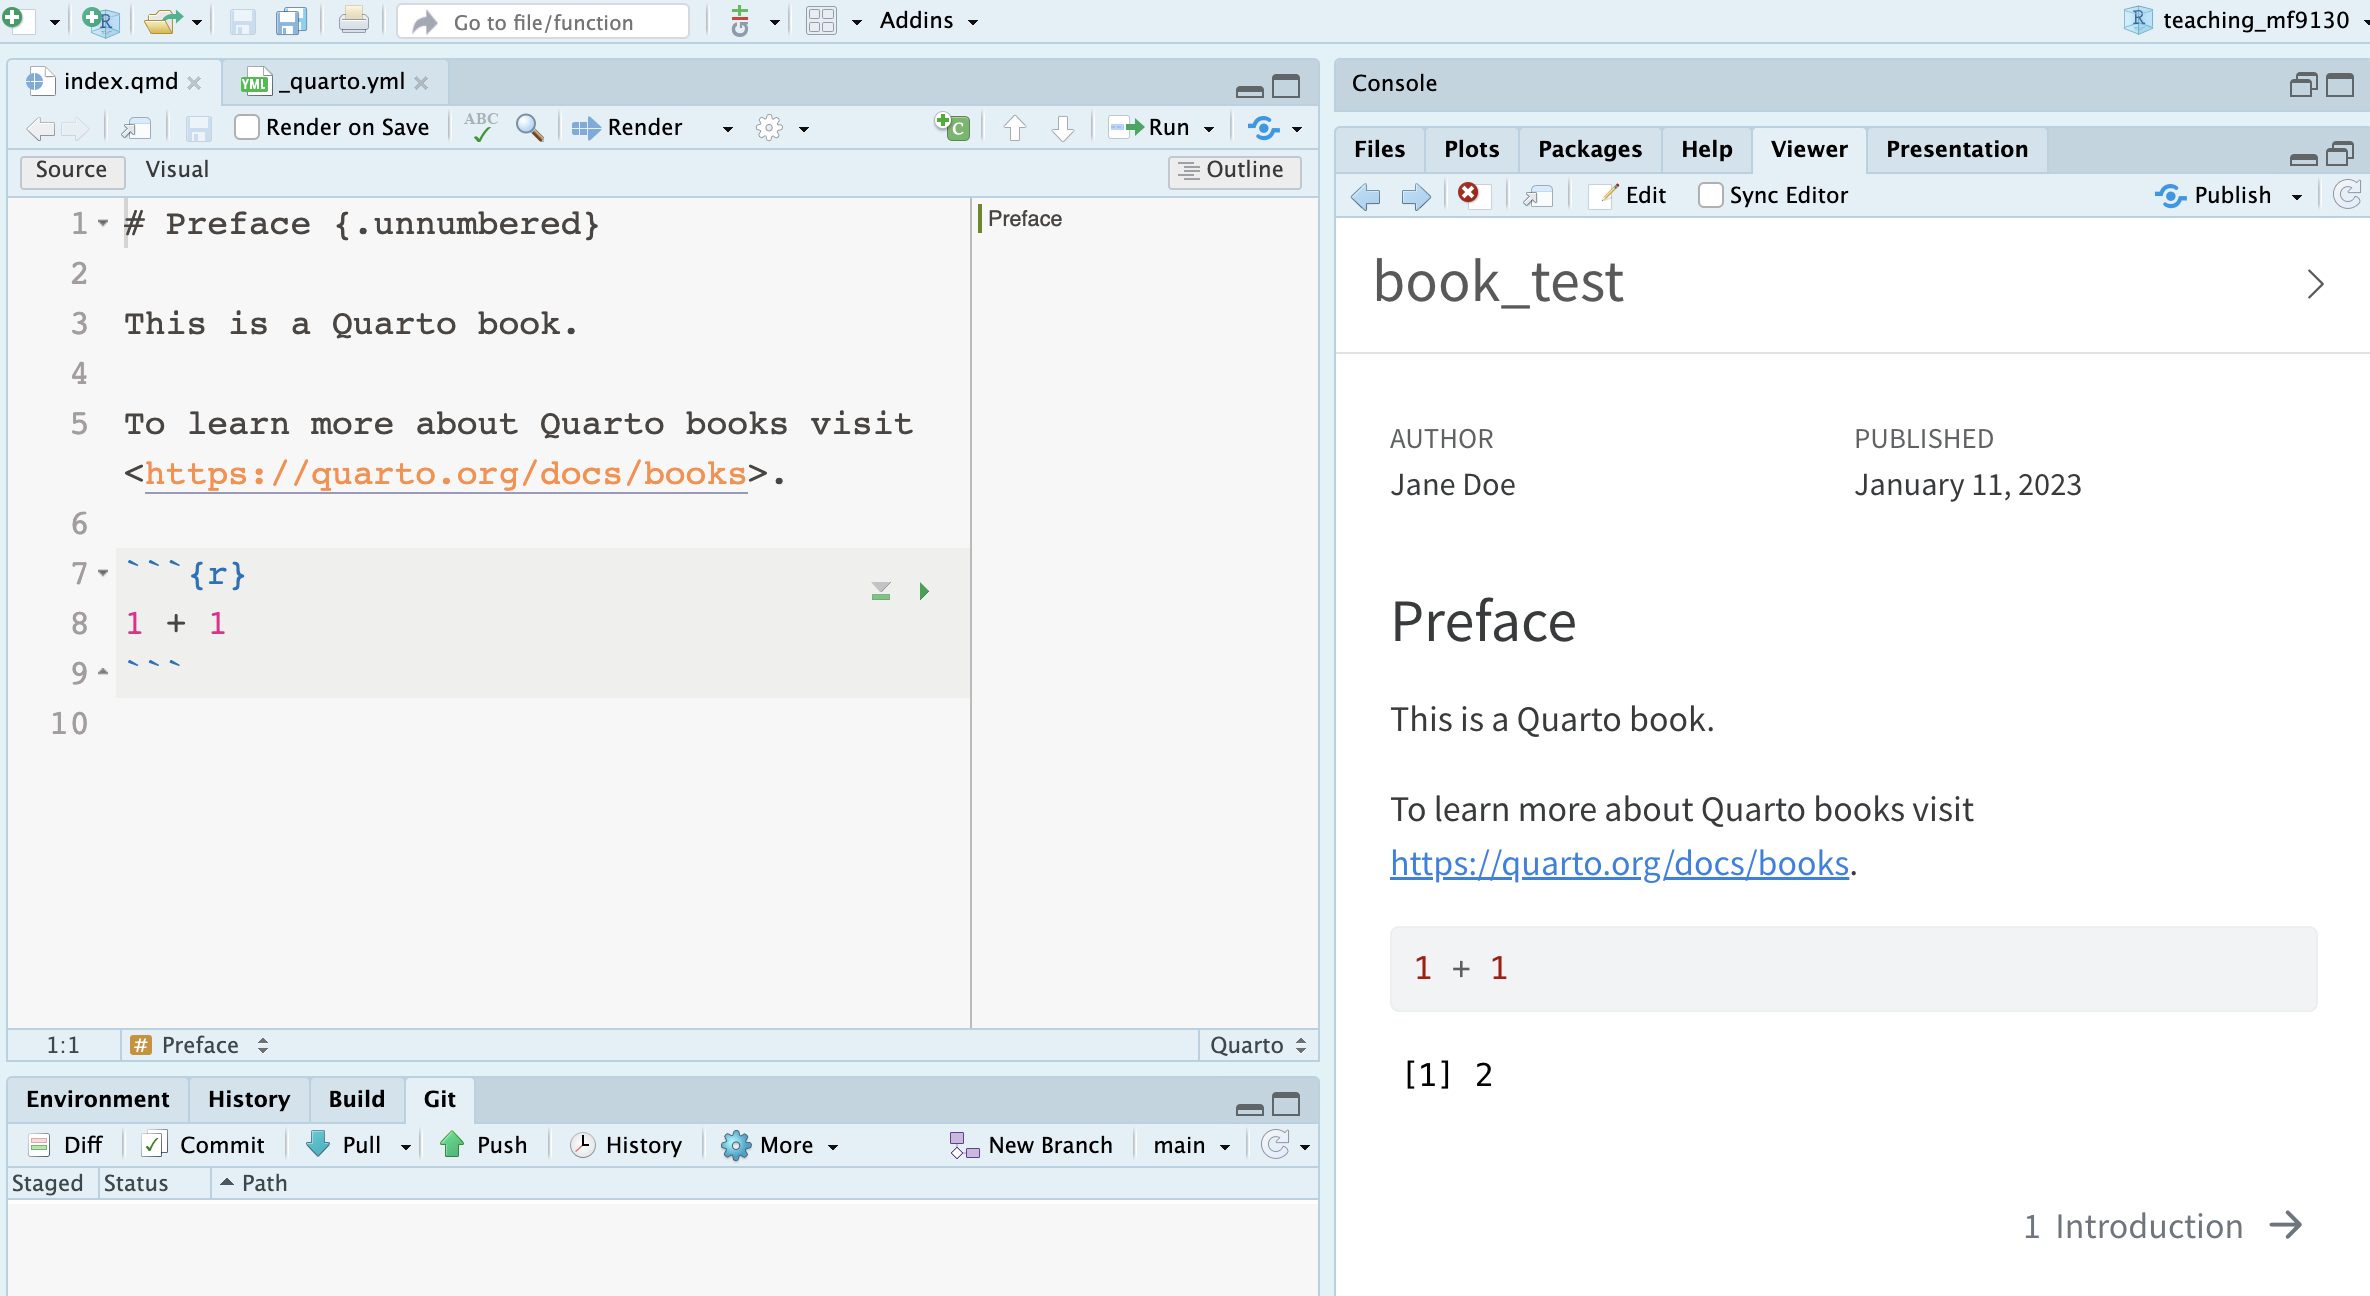Open the Git More dropdown

(779, 1145)
